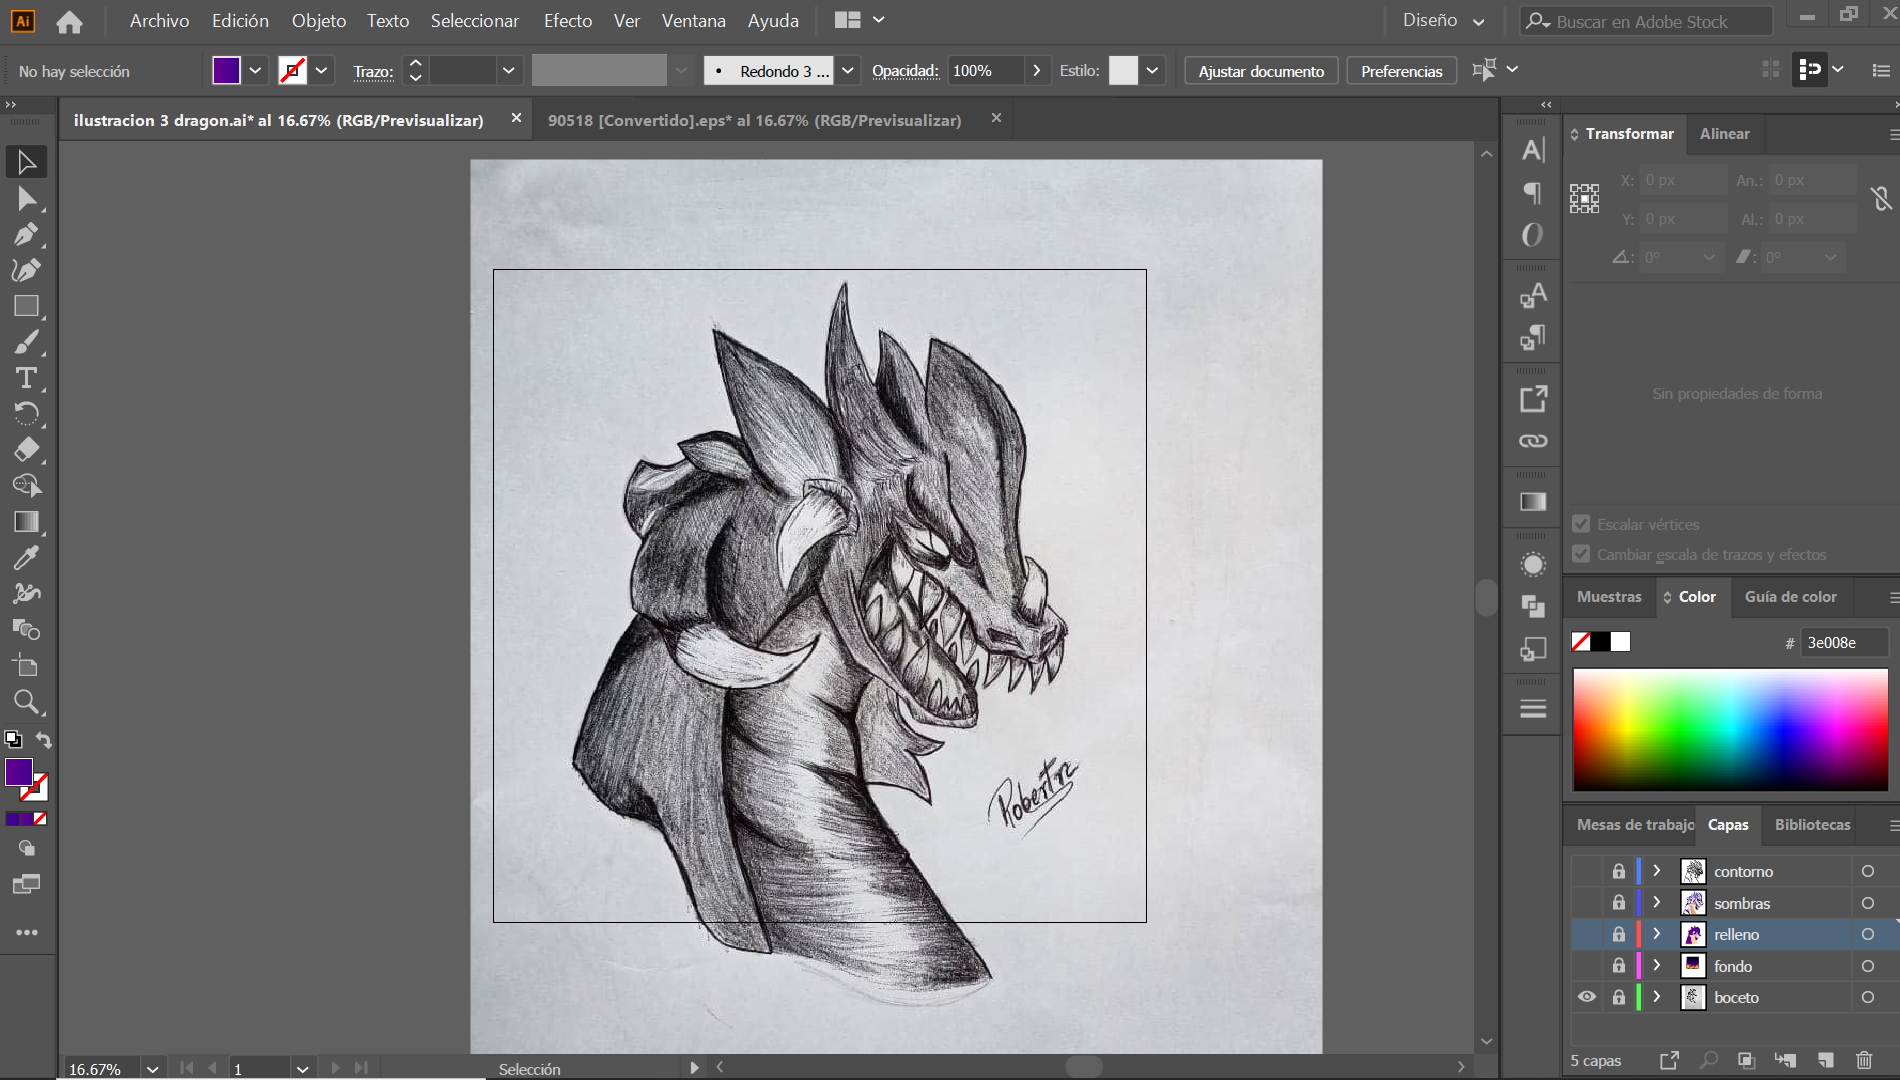Open fill color dropdown in control bar
The image size is (1900, 1080).
pyautogui.click(x=255, y=71)
